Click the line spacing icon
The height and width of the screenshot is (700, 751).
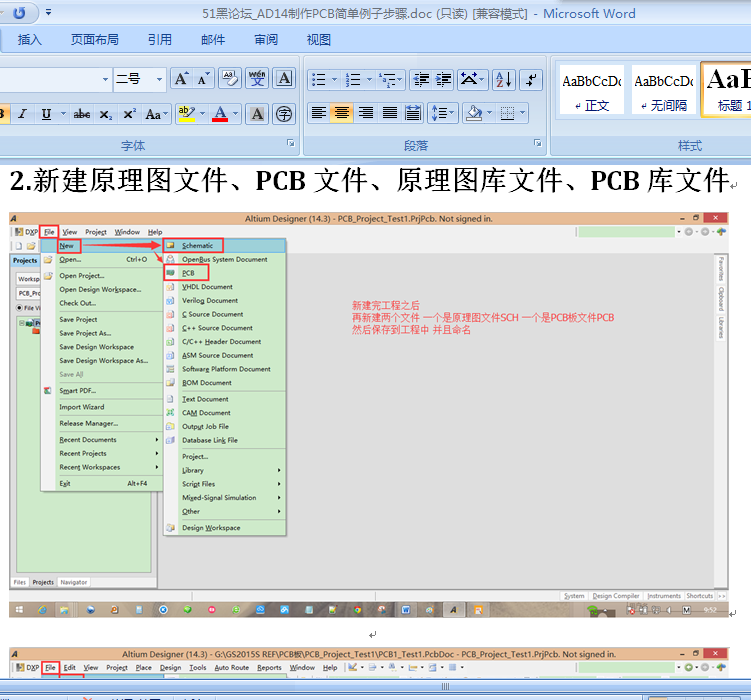point(443,113)
